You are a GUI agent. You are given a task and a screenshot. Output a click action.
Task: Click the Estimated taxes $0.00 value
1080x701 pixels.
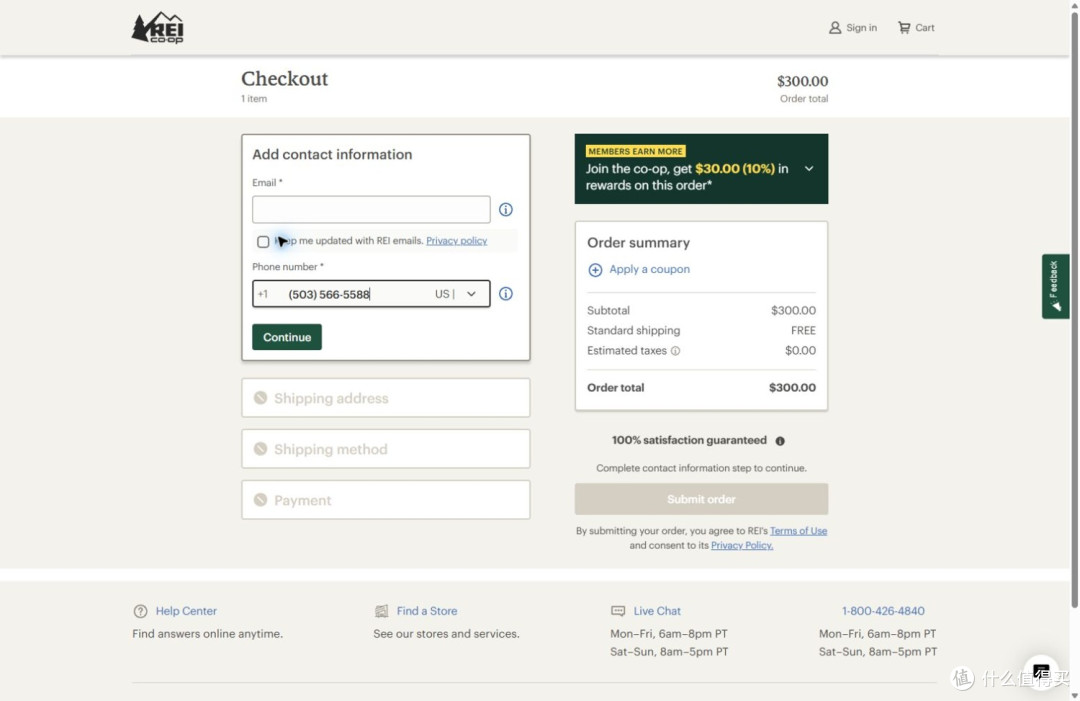click(x=800, y=350)
